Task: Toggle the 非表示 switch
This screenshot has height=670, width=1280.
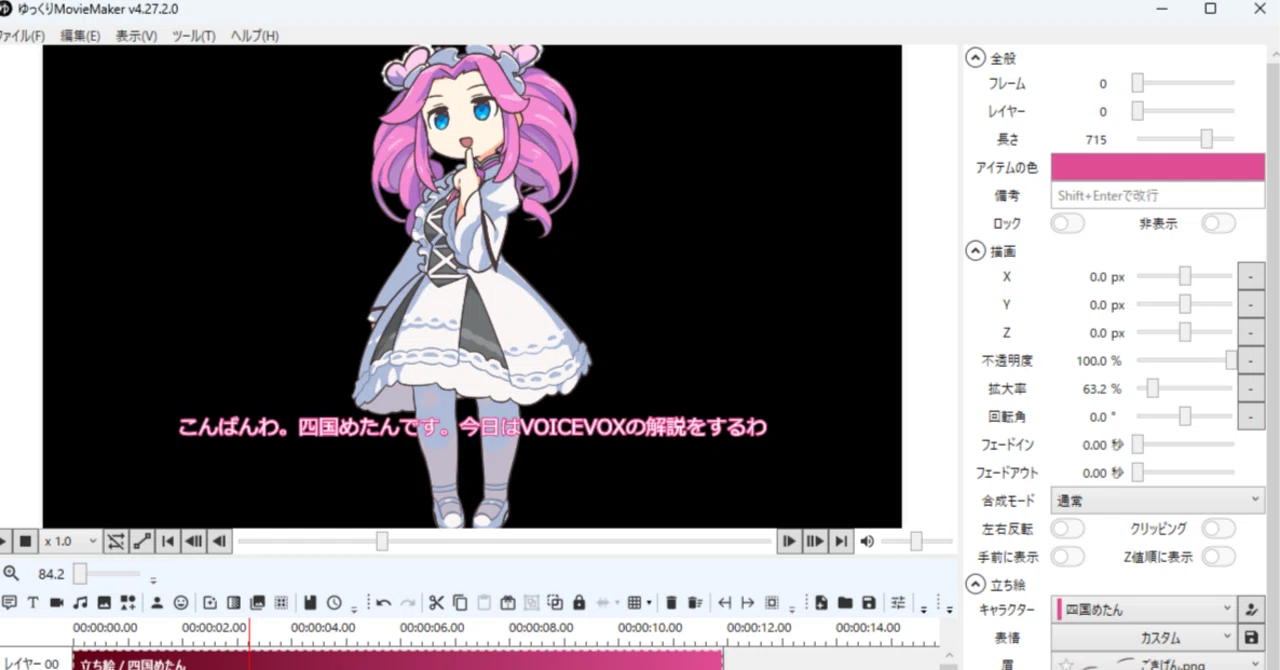Action: pos(1218,223)
